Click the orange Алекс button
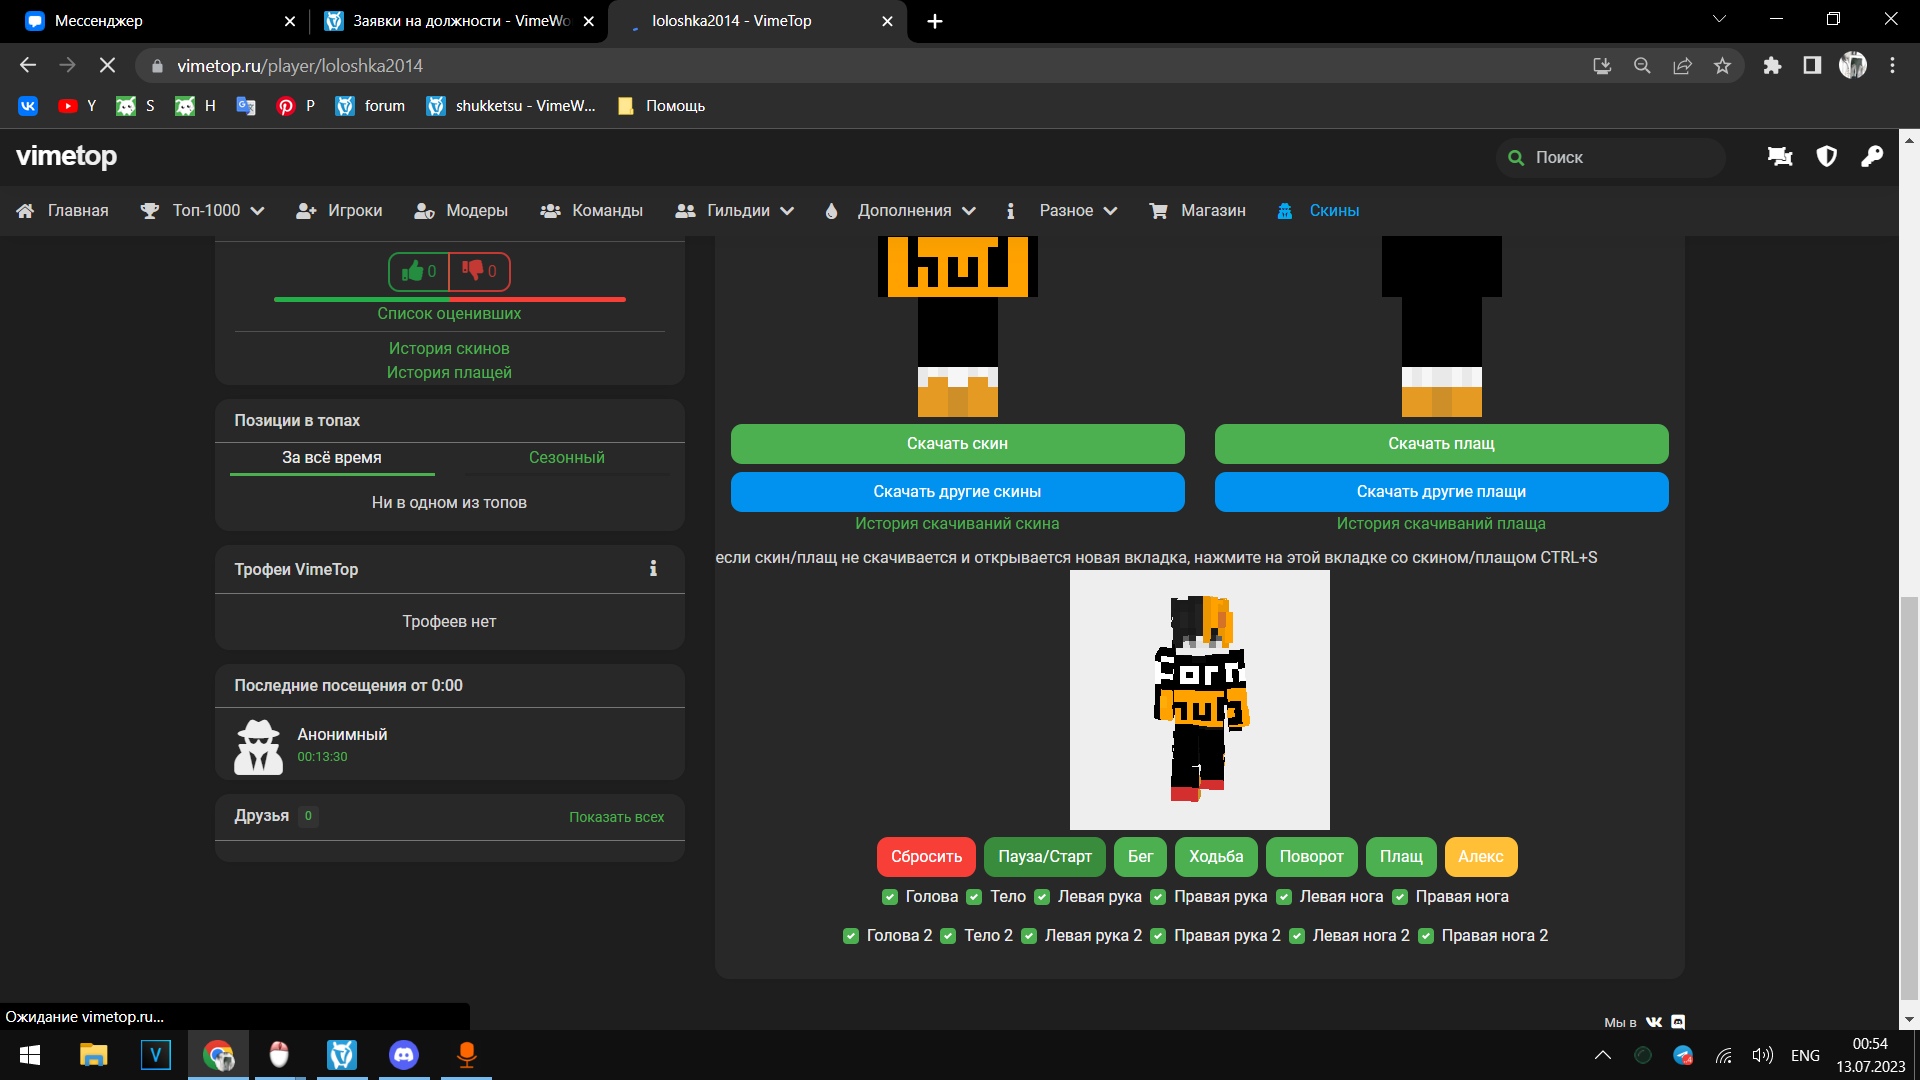The height and width of the screenshot is (1080, 1920). pyautogui.click(x=1480, y=857)
